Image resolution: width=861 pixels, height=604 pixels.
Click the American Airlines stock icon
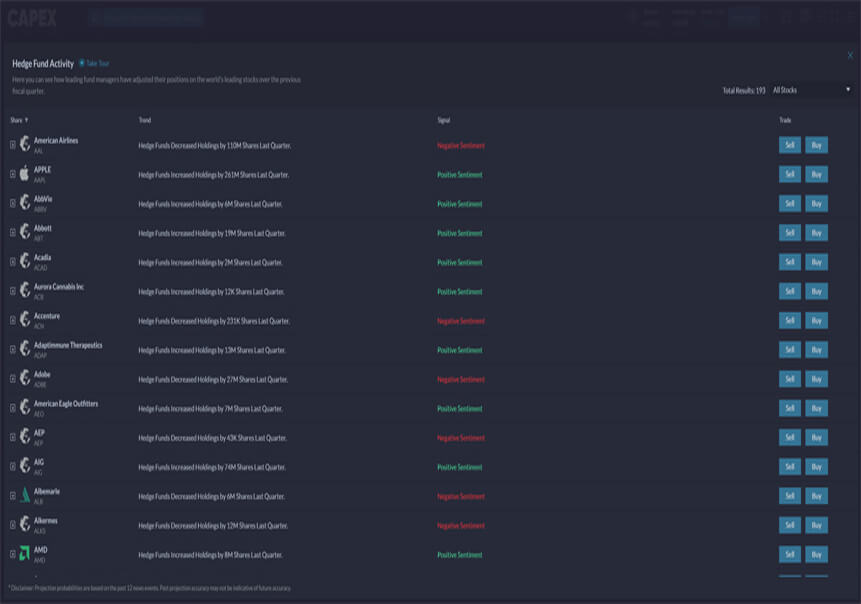click(25, 145)
